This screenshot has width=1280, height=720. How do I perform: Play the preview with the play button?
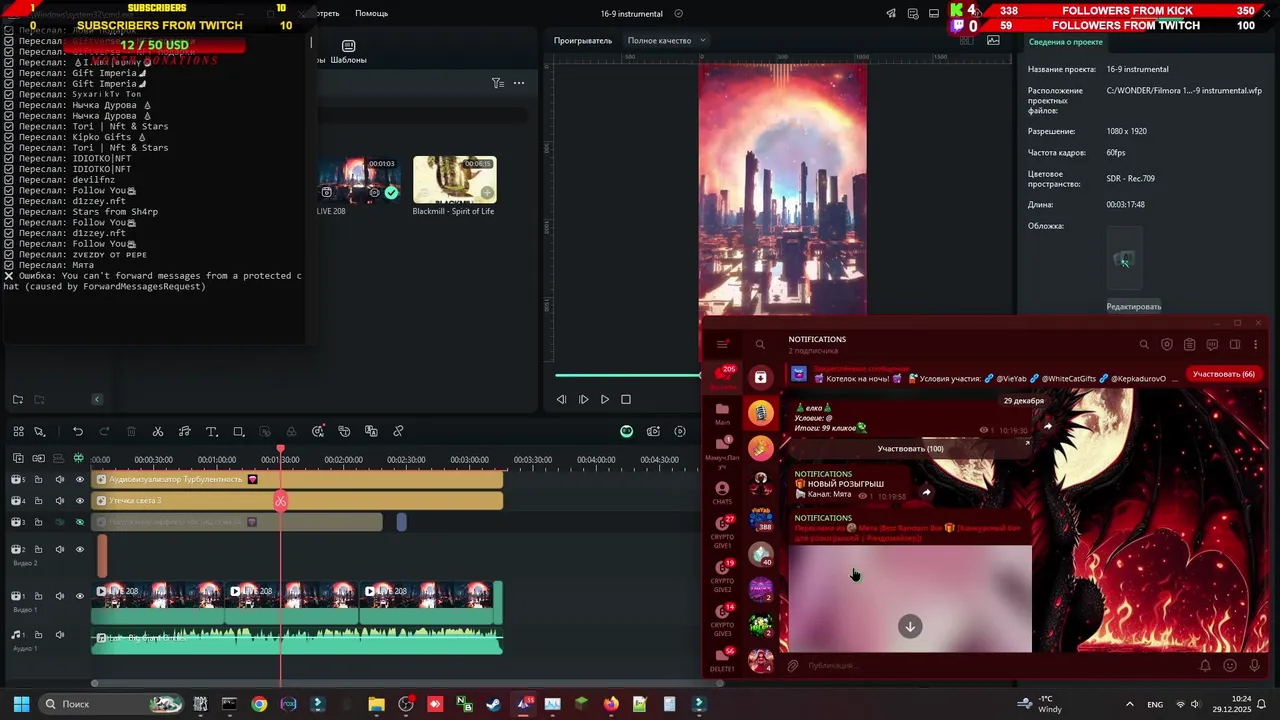click(x=605, y=399)
